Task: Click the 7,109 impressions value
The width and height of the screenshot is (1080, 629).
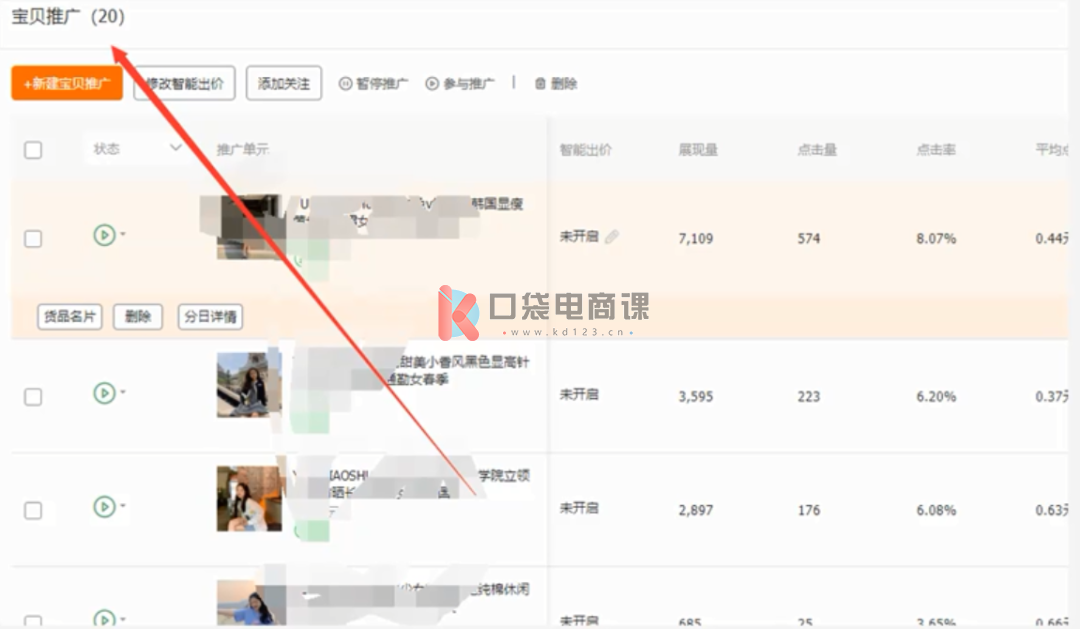Action: [696, 238]
